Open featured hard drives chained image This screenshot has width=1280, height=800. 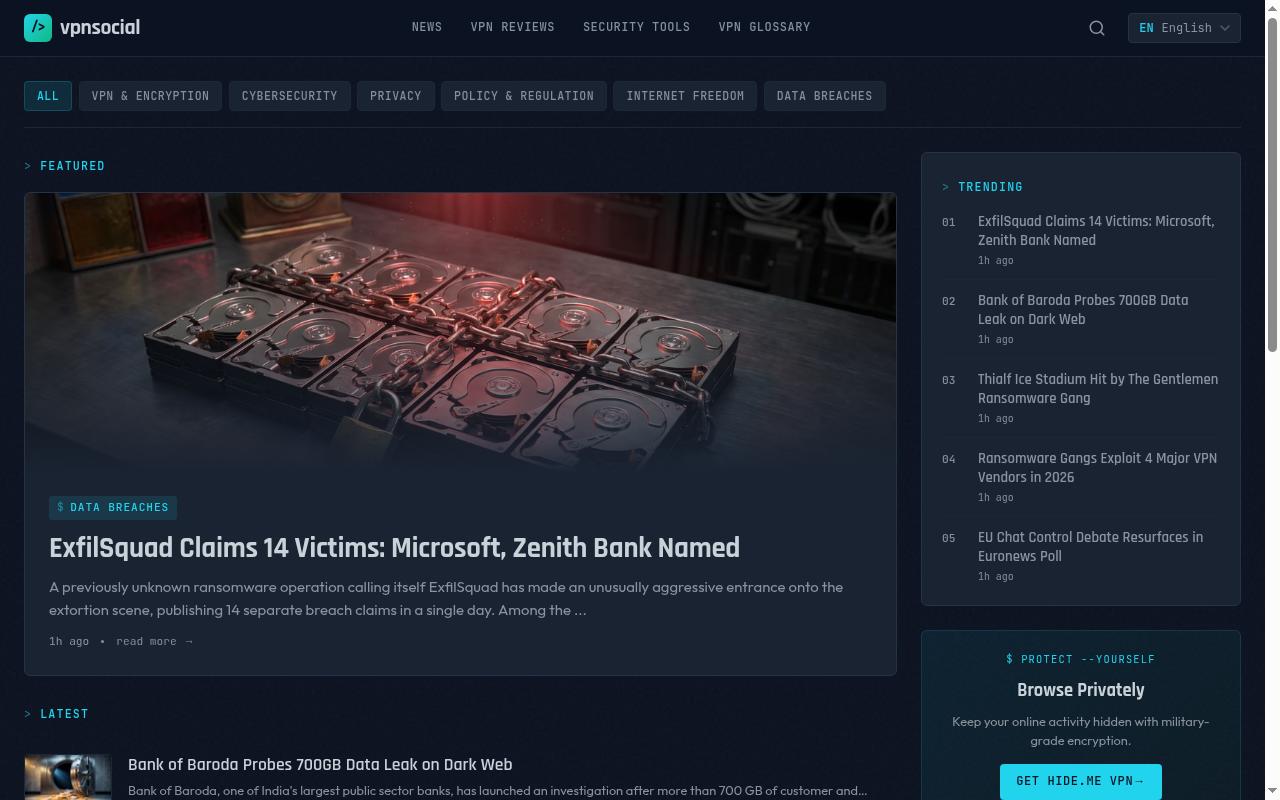click(x=460, y=332)
